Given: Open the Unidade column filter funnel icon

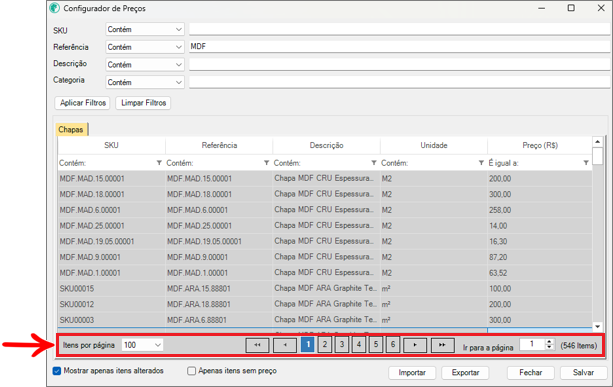Looking at the screenshot, I should coord(481,163).
